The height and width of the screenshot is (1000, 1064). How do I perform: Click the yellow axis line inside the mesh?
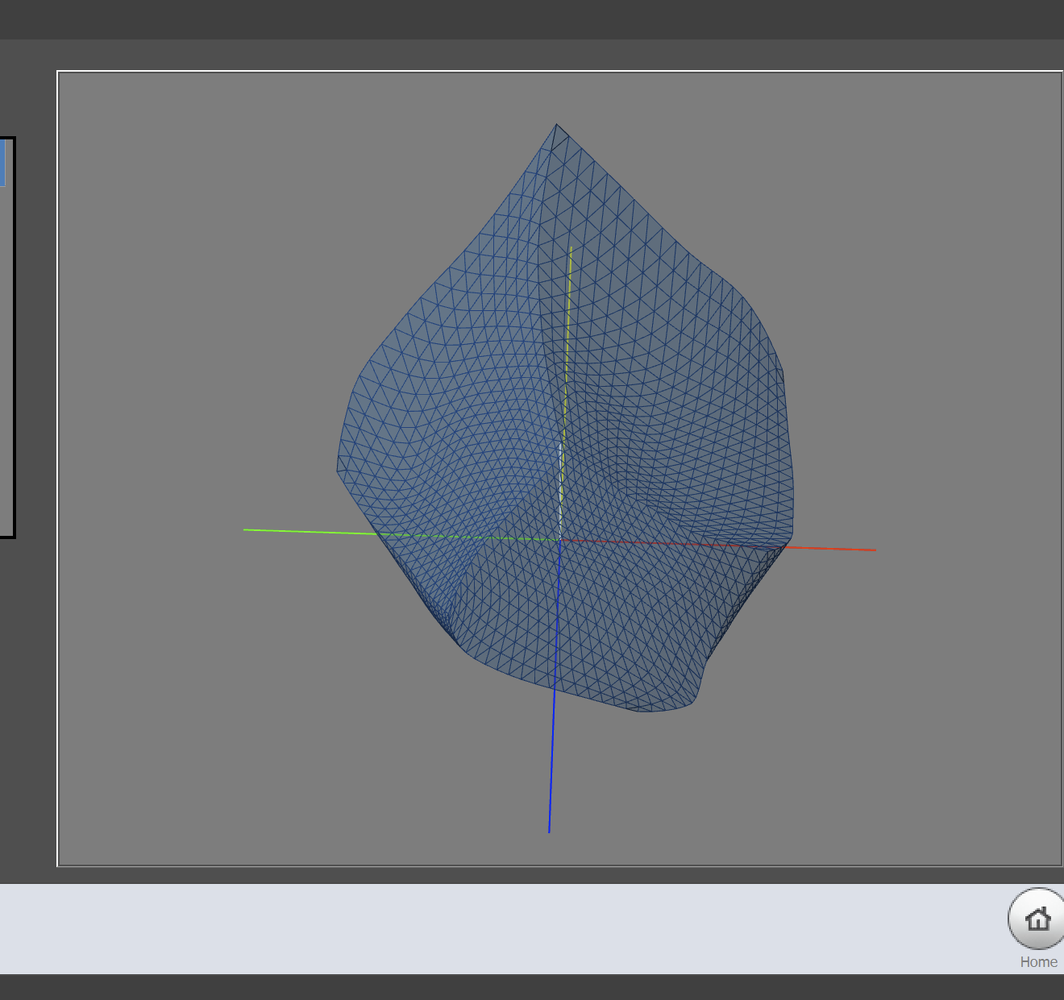click(568, 320)
